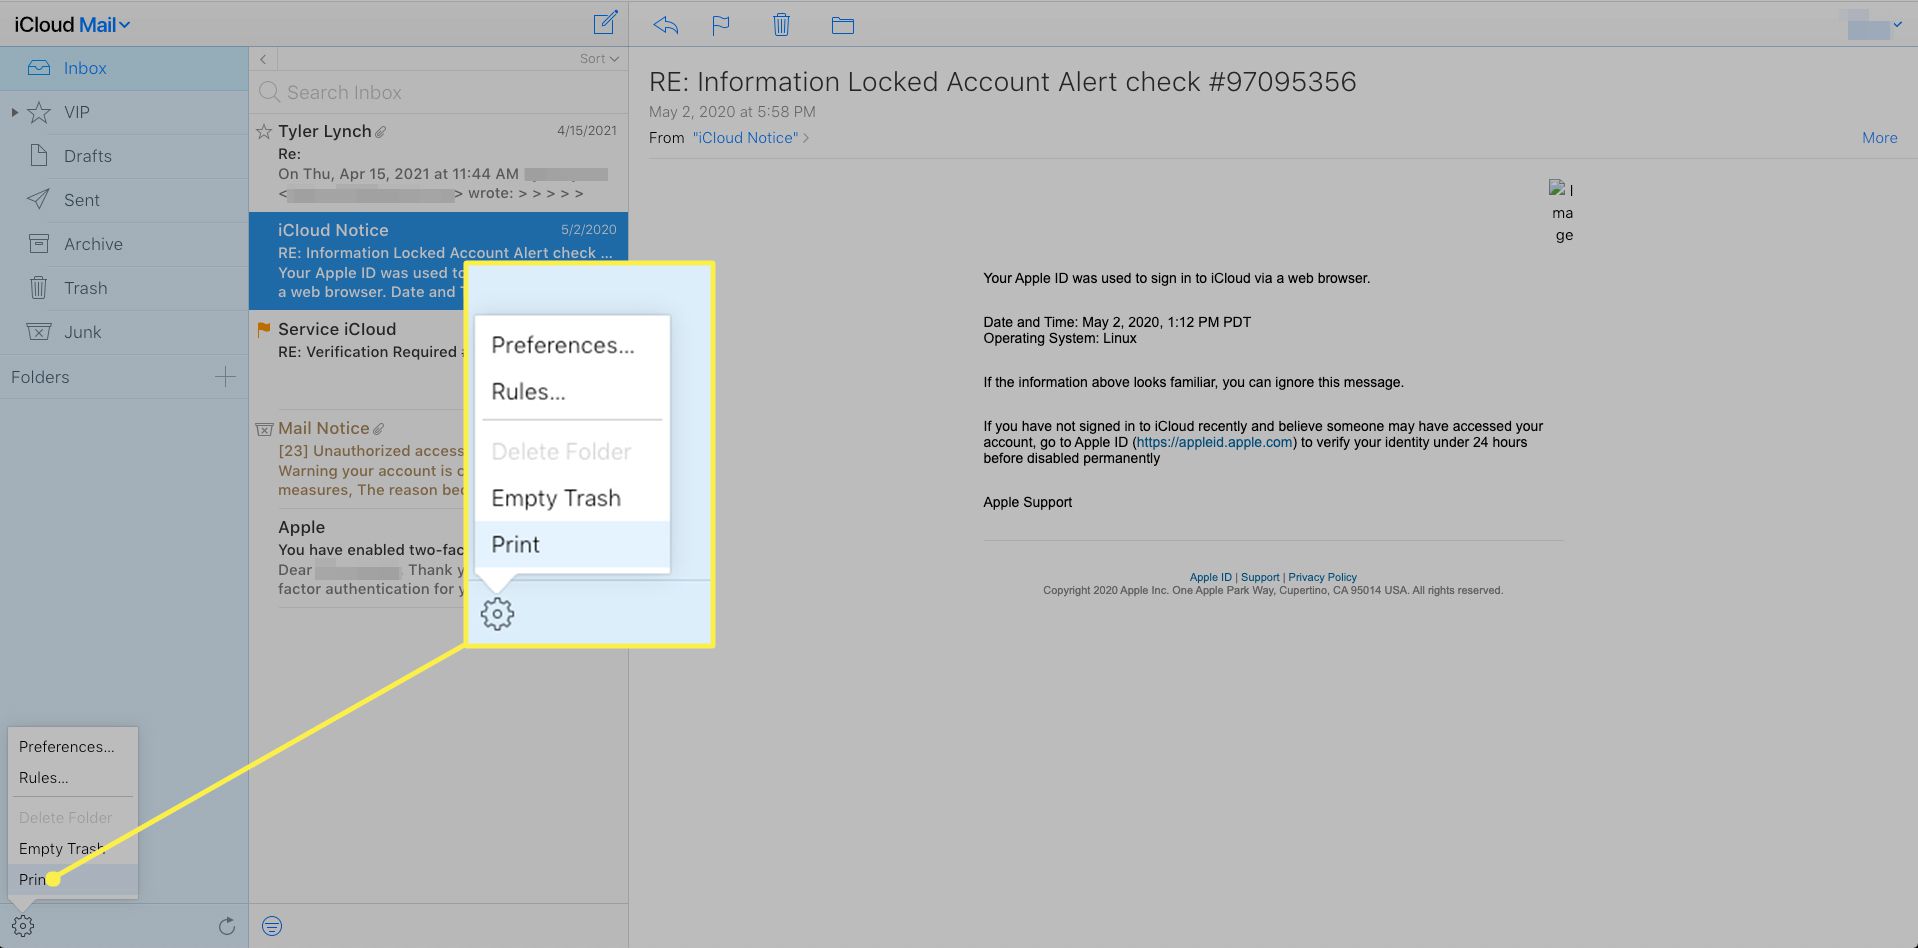Click the Support footer link
The width and height of the screenshot is (1918, 948).
coord(1260,577)
